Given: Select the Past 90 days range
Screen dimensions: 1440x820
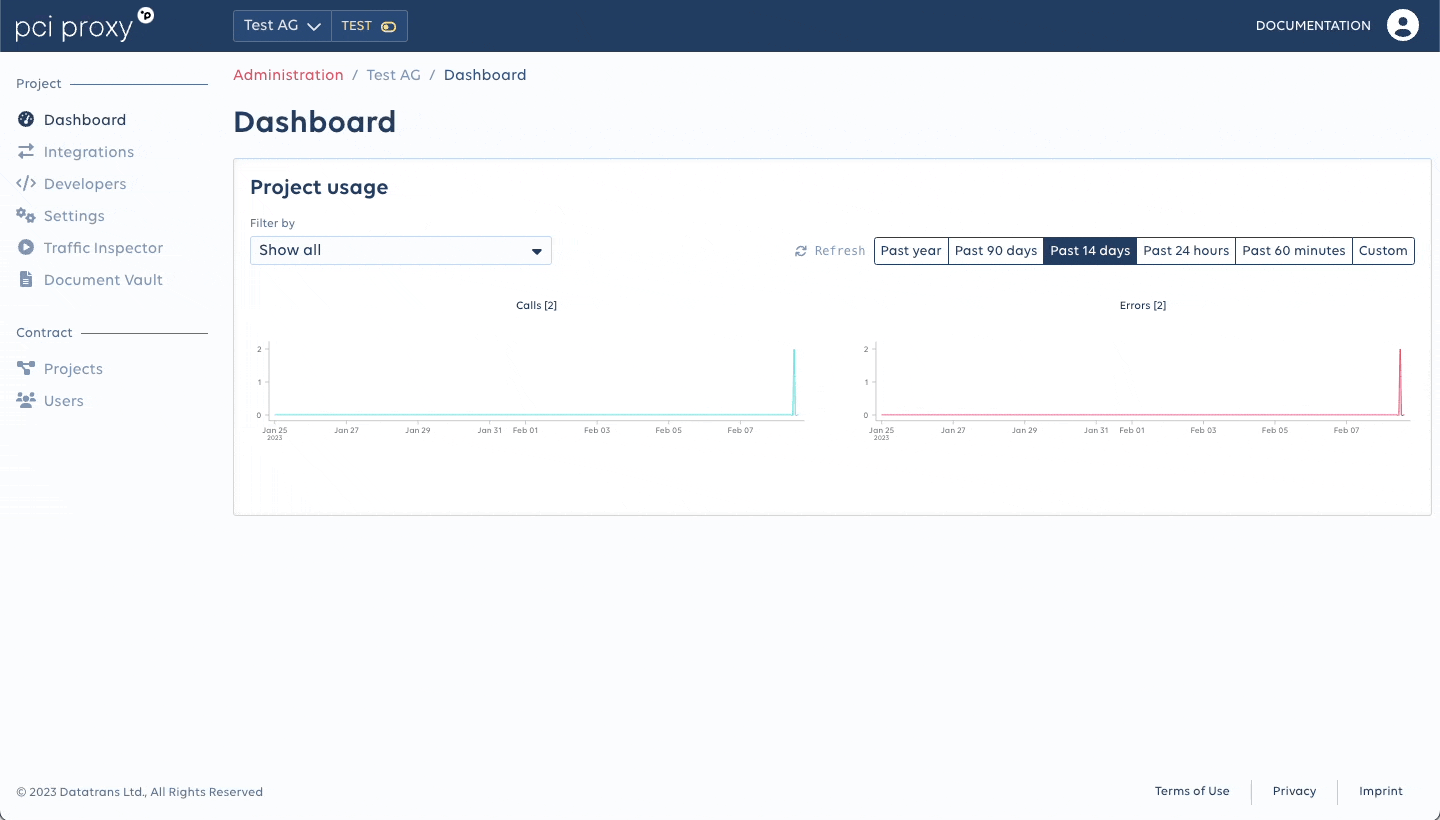Looking at the screenshot, I should pyautogui.click(x=996, y=251).
